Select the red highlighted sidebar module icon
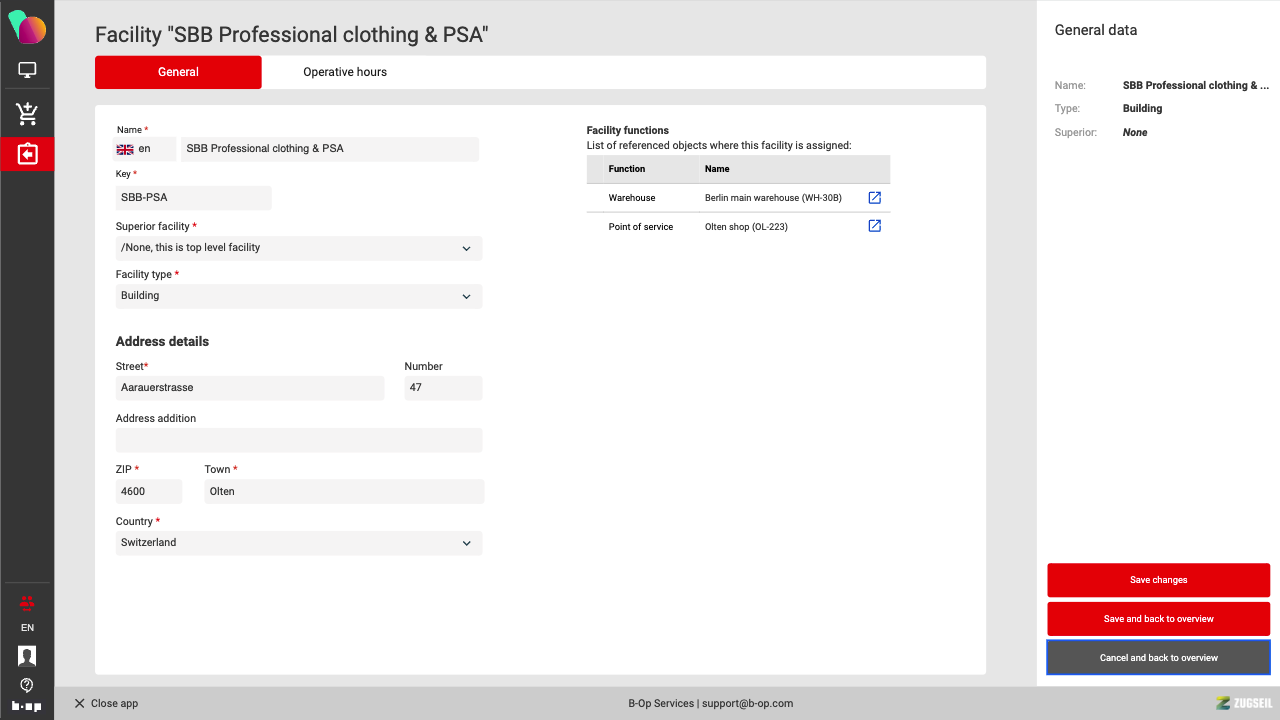This screenshot has height=720, width=1280. (27, 154)
